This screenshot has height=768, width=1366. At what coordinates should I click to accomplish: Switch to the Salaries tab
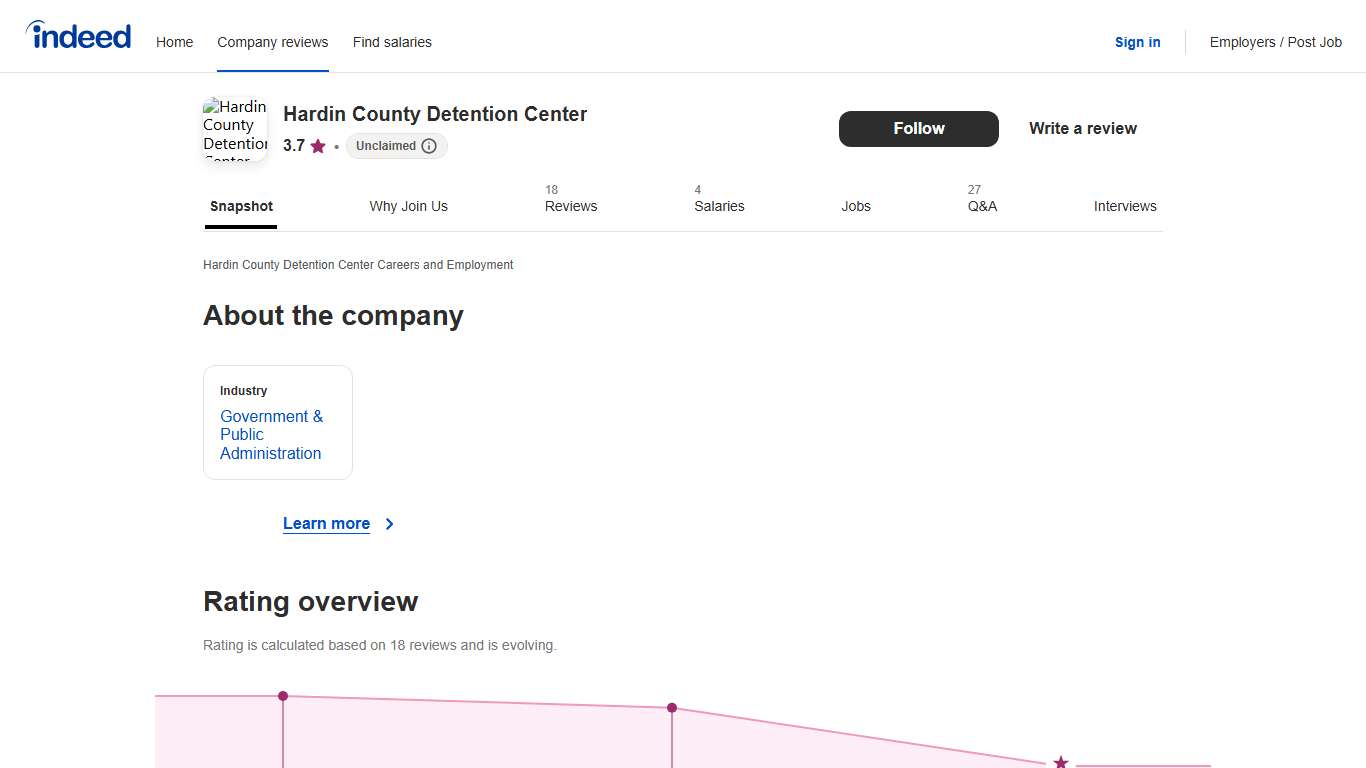point(719,206)
